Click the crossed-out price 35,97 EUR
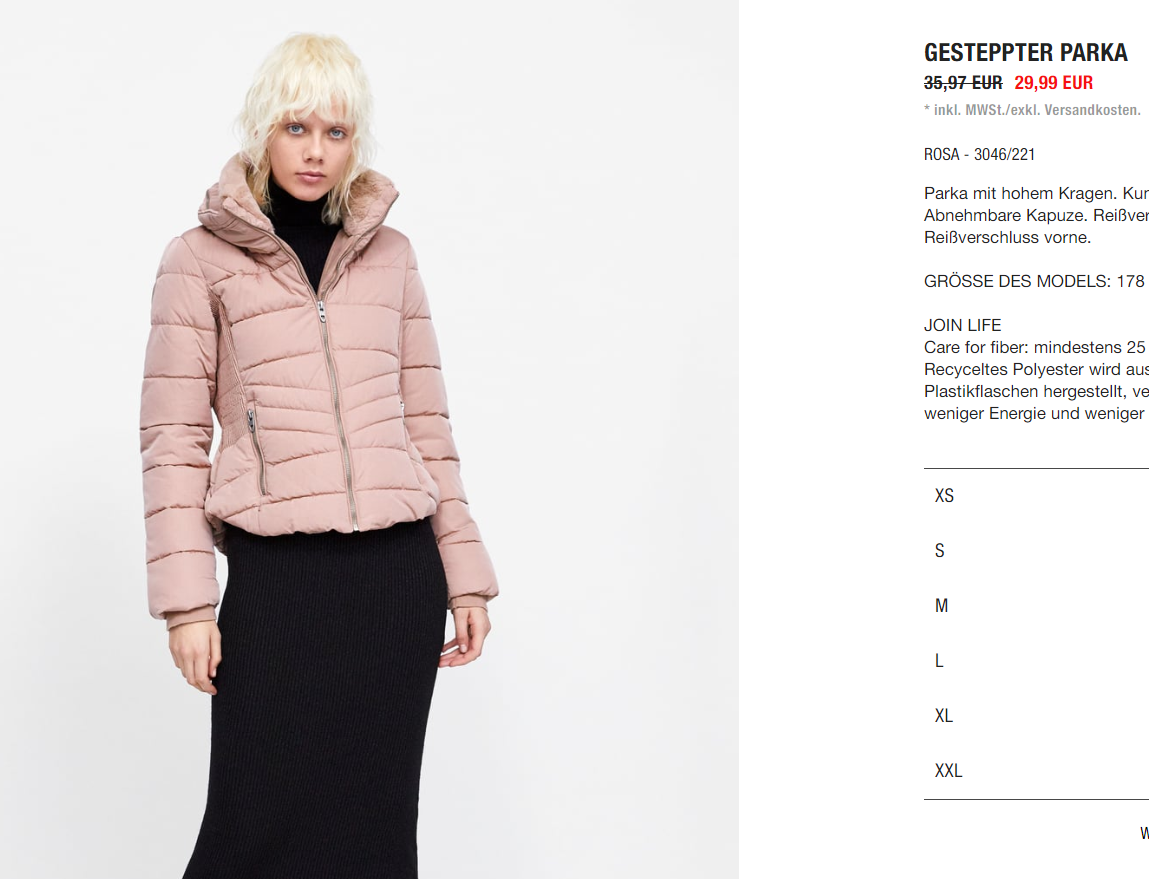The height and width of the screenshot is (879, 1149). [x=963, y=83]
